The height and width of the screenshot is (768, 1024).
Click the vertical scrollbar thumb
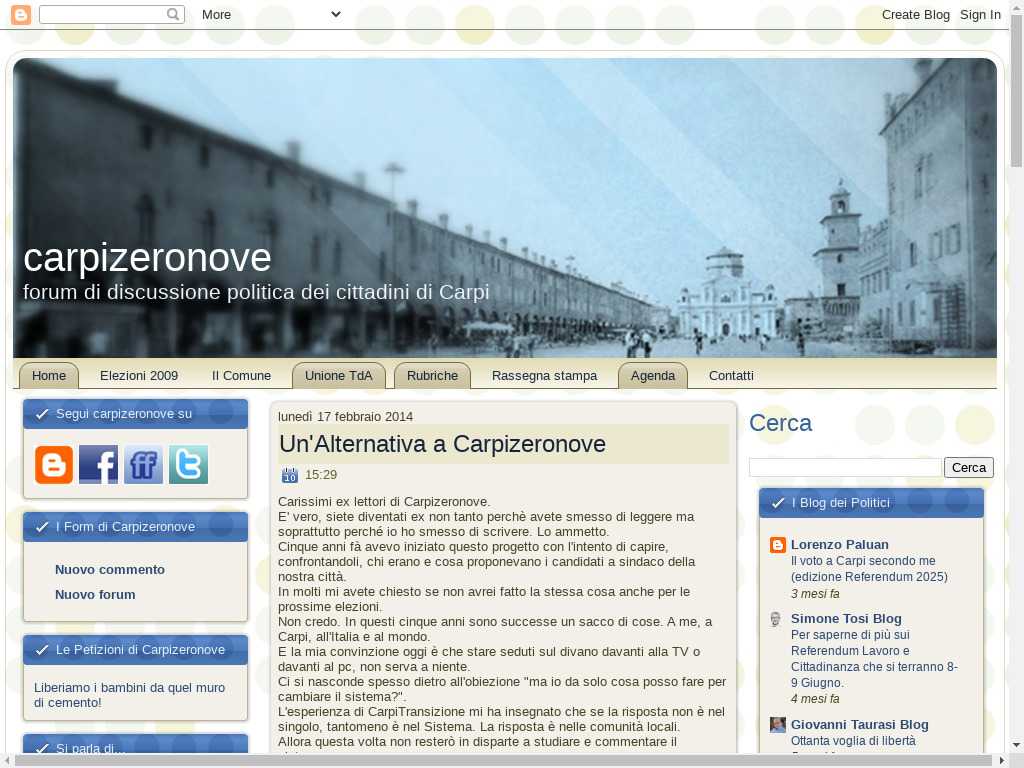1016,91
